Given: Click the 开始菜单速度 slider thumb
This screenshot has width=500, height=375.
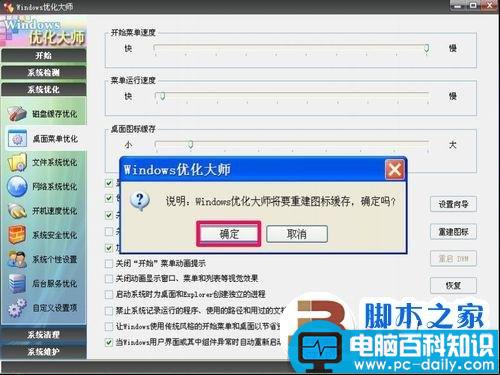Looking at the screenshot, I should pyautogui.click(x=426, y=49).
